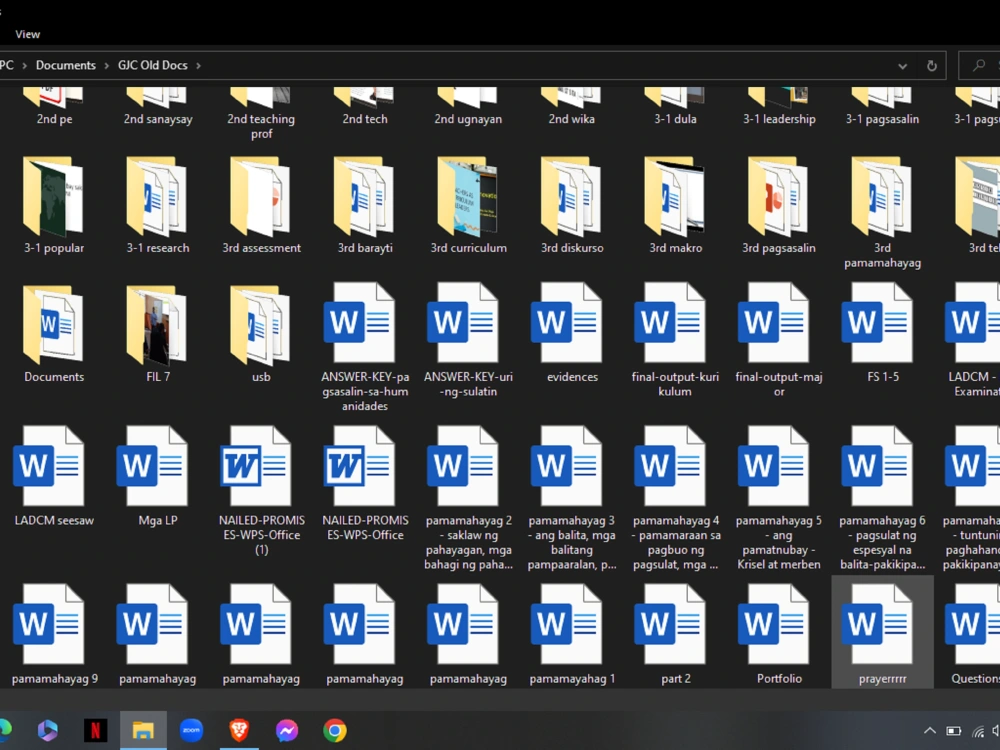Screen dimensions: 1000x750
Task: Open Messenger from the taskbar
Action: click(x=287, y=730)
